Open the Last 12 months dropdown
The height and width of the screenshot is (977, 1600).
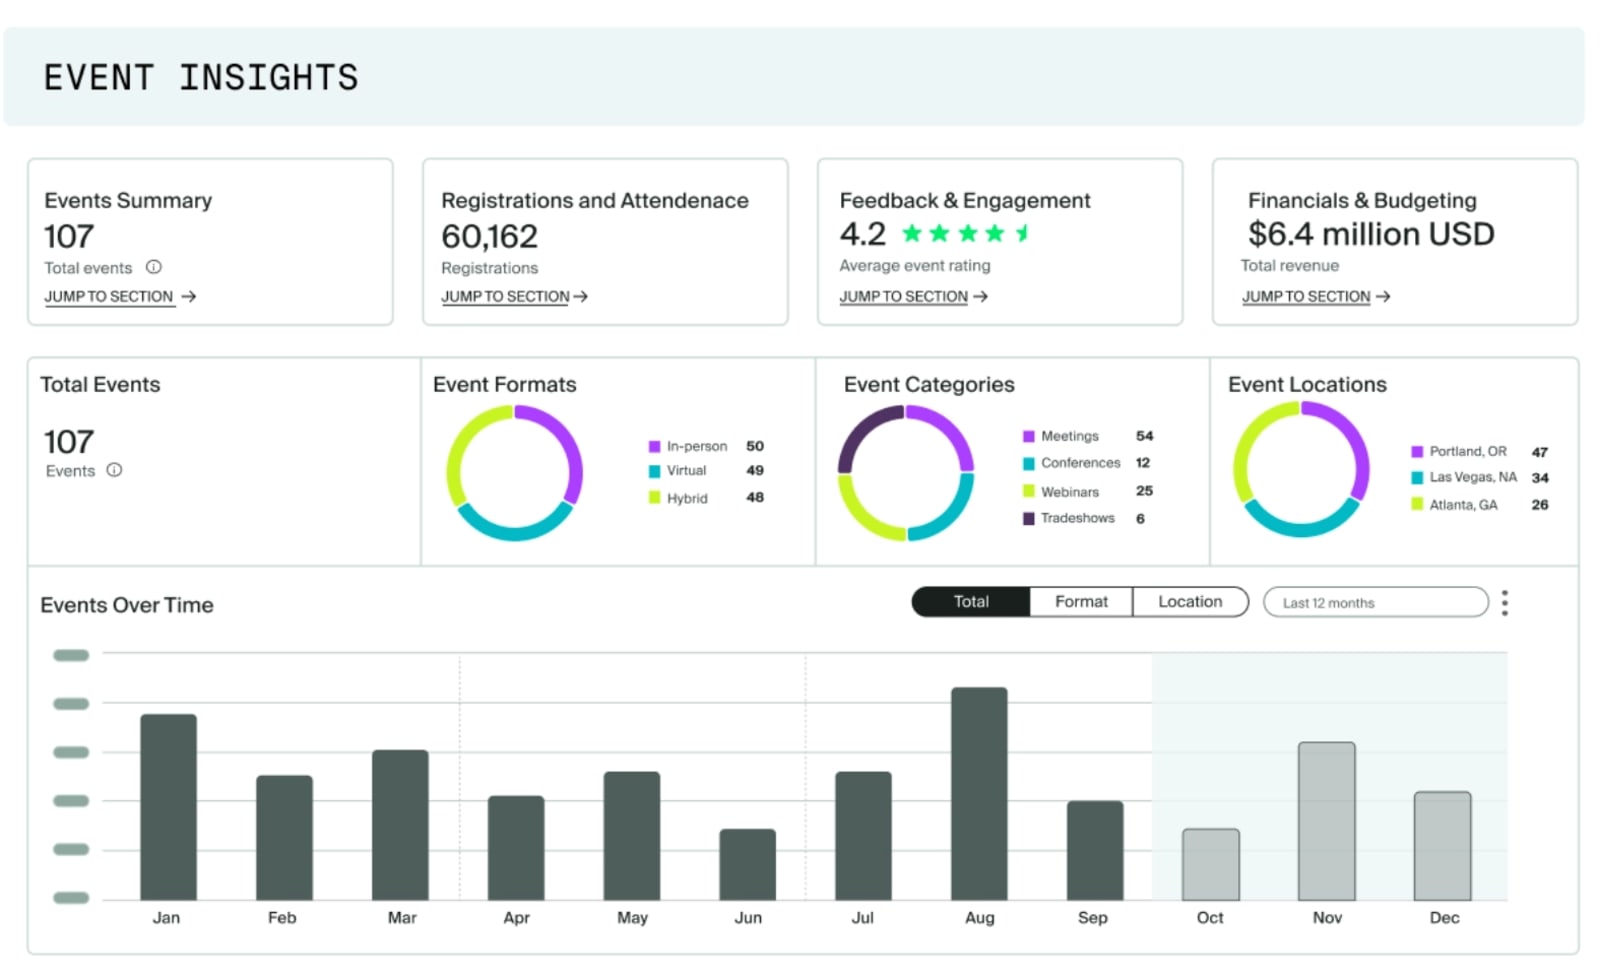(x=1376, y=603)
